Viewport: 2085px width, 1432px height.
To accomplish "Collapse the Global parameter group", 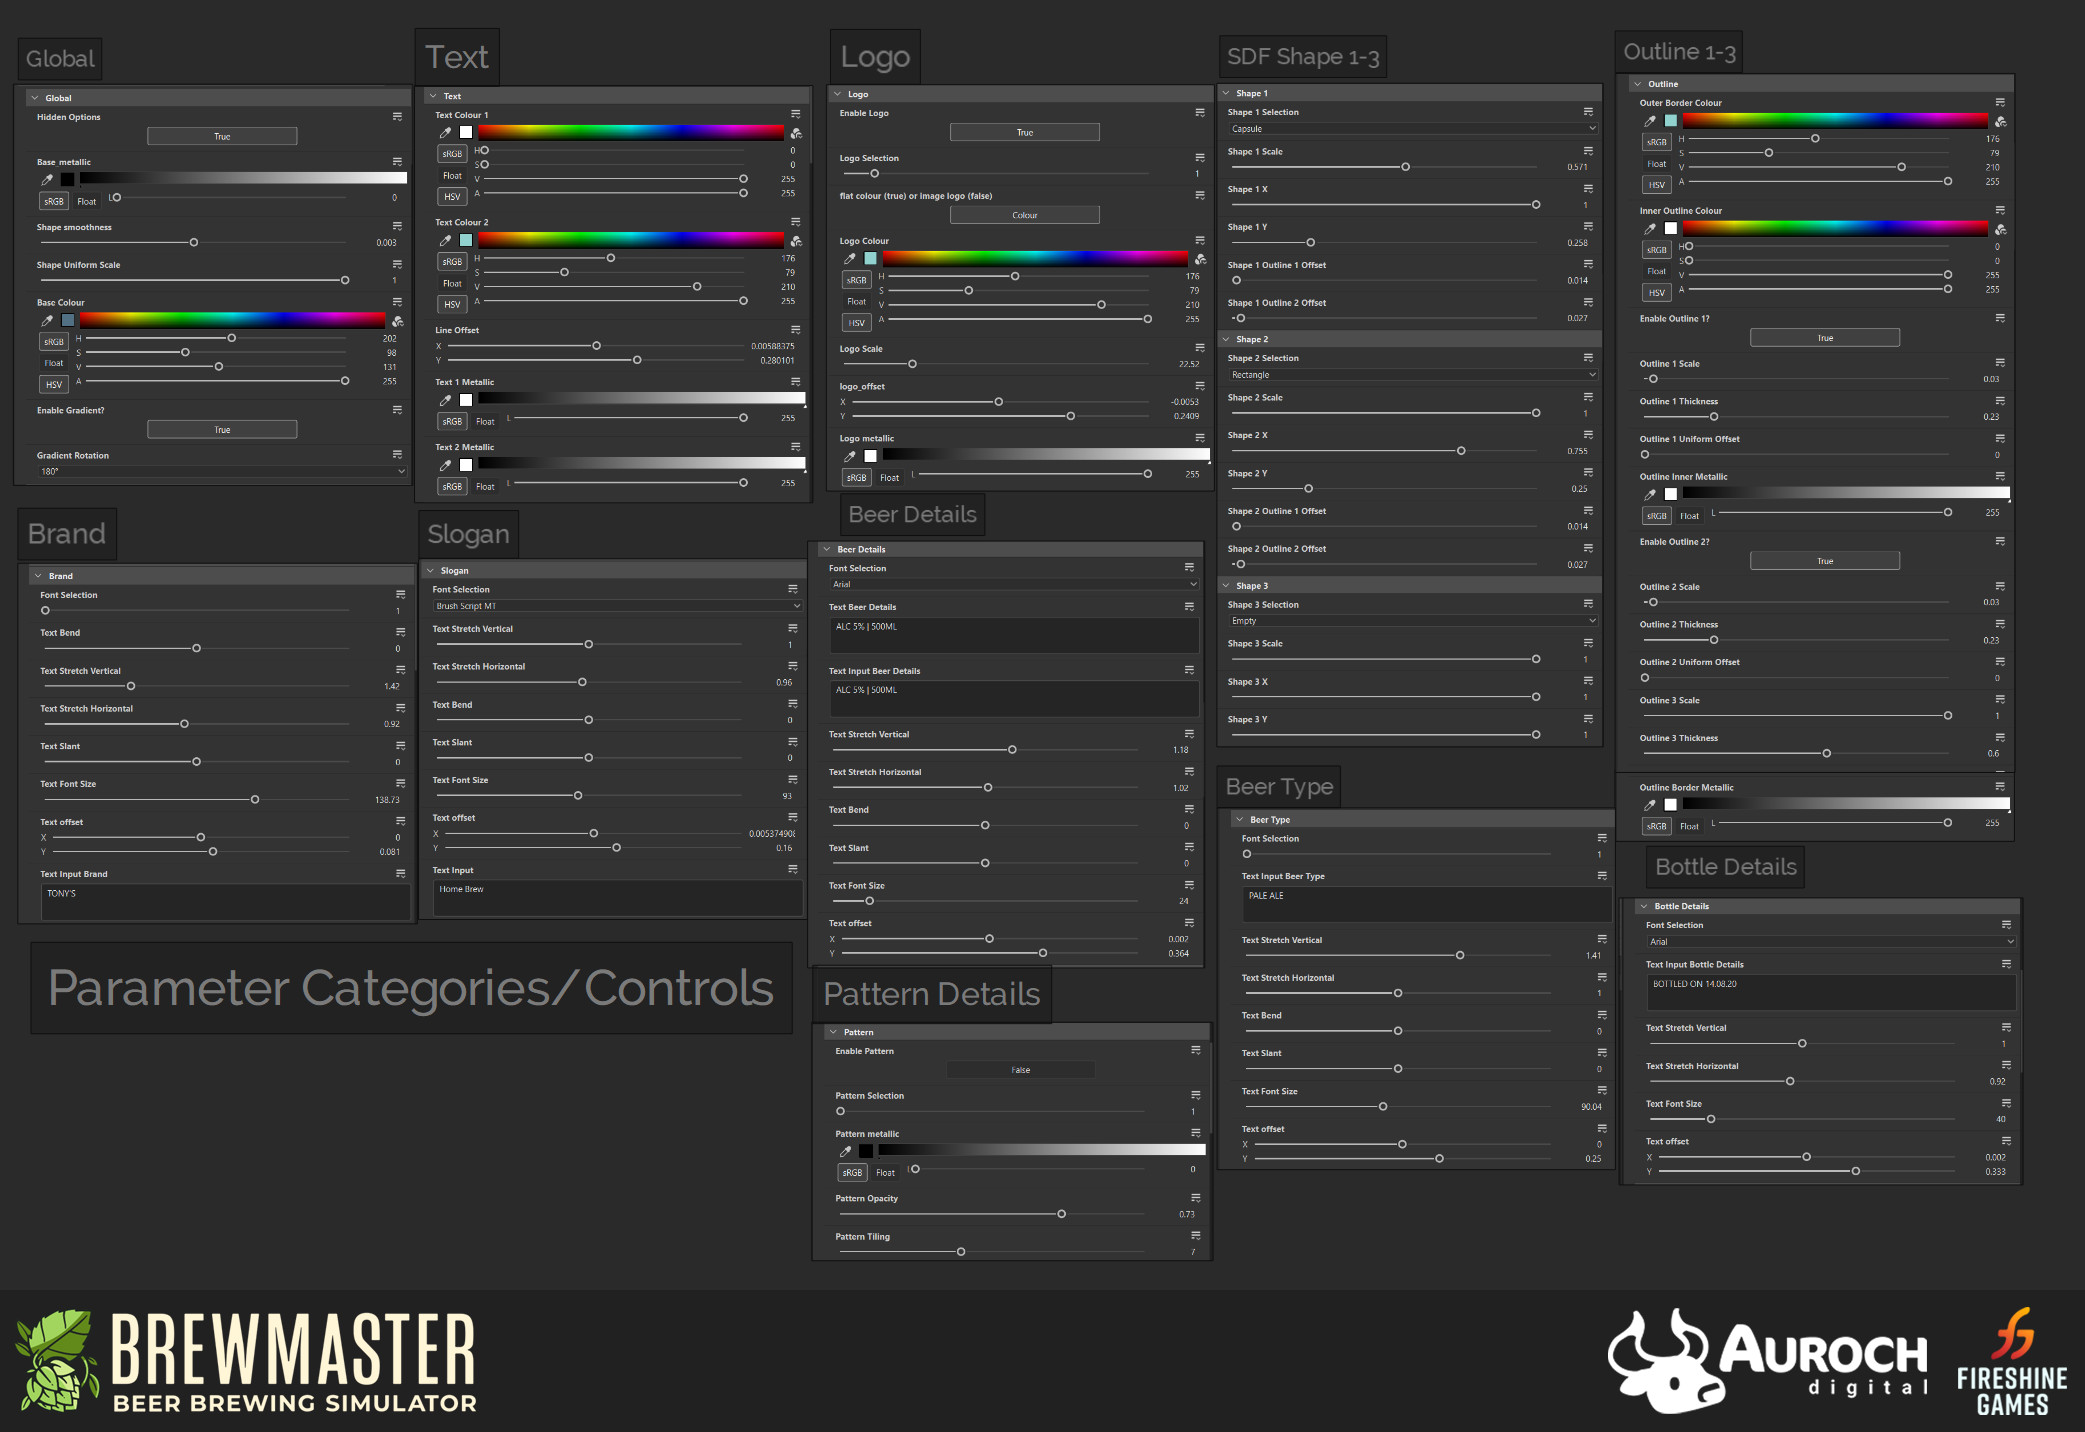I will point(35,98).
